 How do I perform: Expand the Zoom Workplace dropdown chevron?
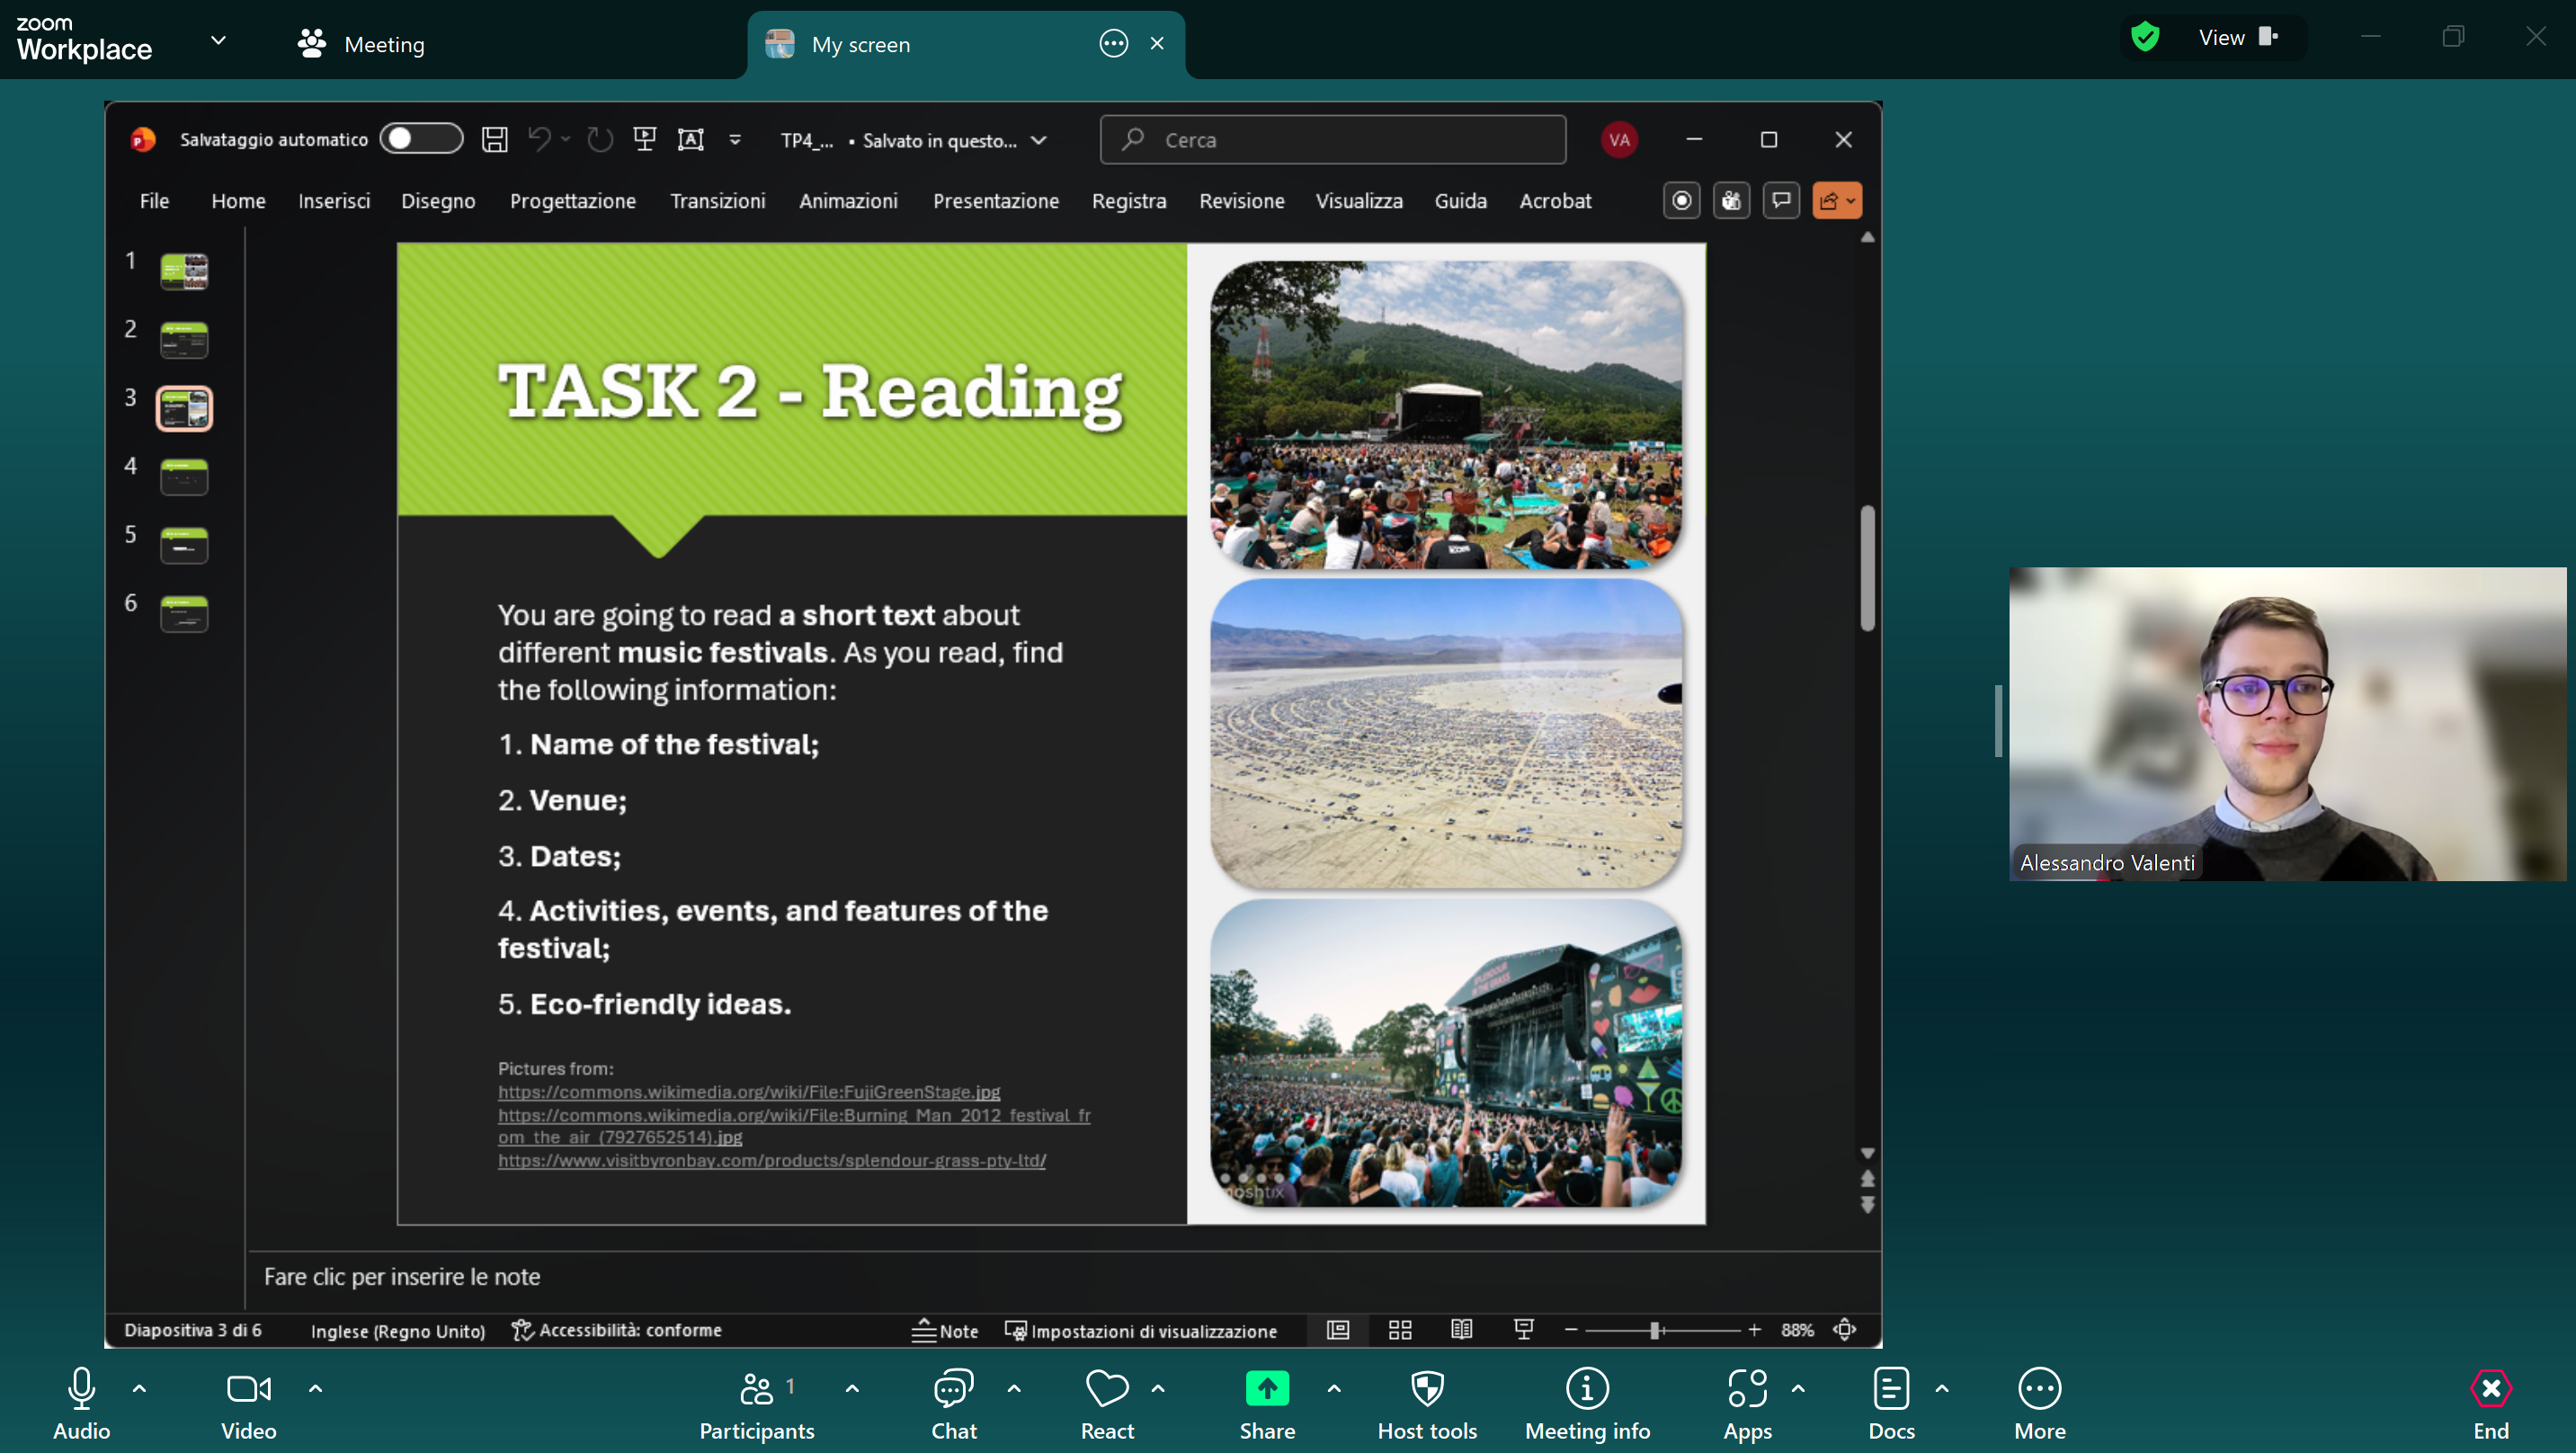tap(218, 41)
